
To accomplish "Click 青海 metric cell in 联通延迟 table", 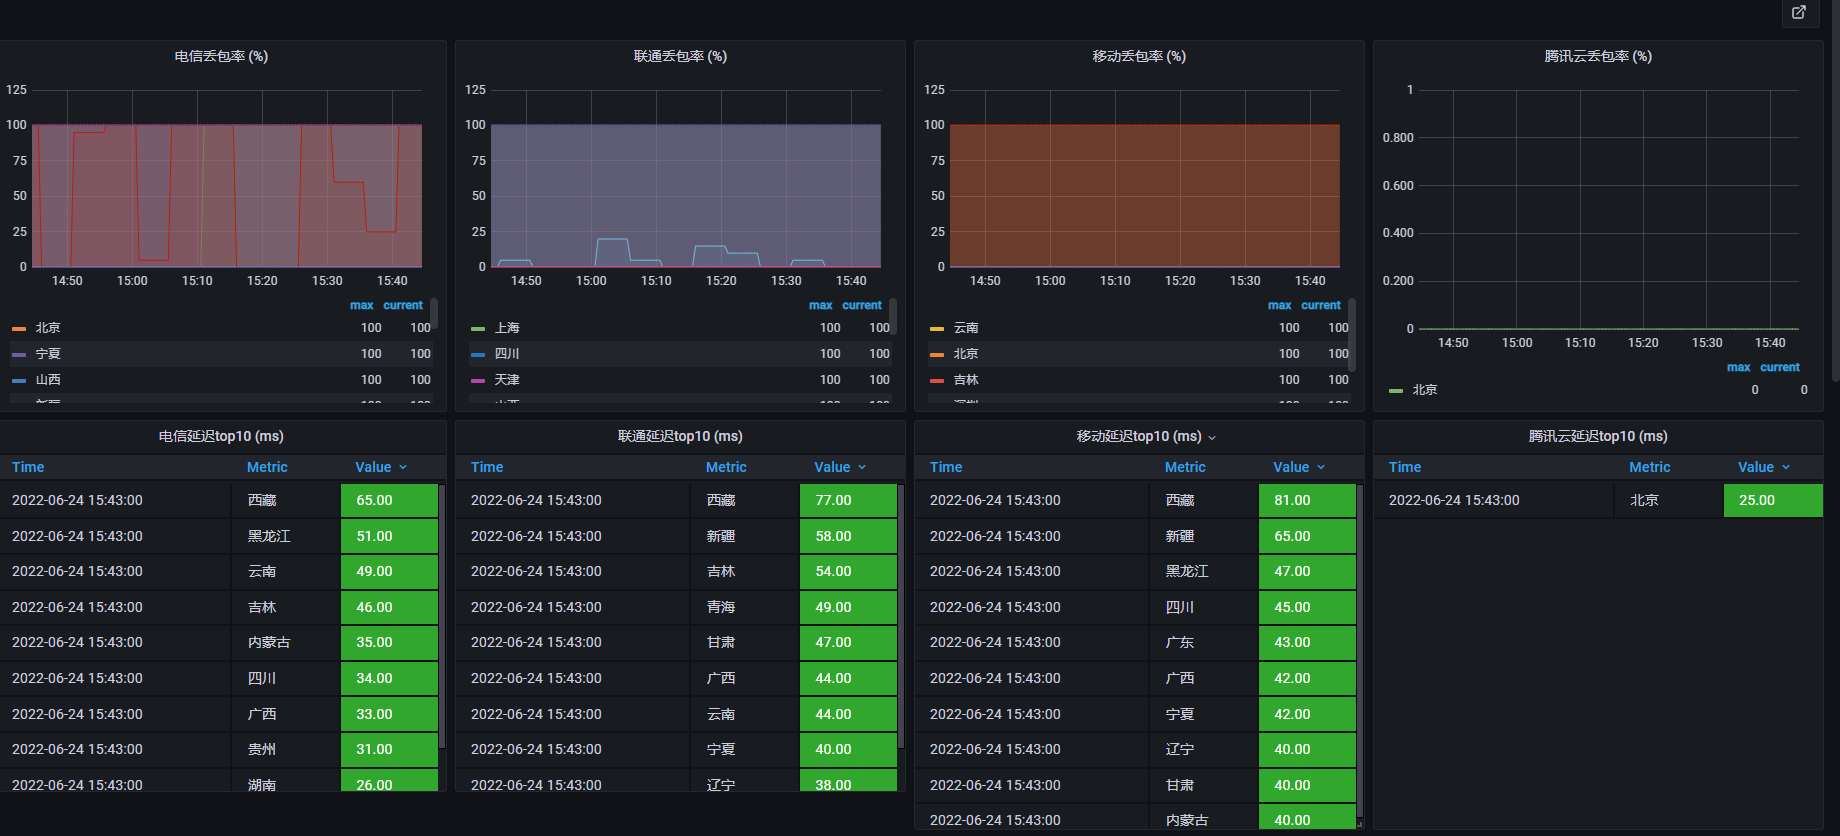I will coord(744,607).
